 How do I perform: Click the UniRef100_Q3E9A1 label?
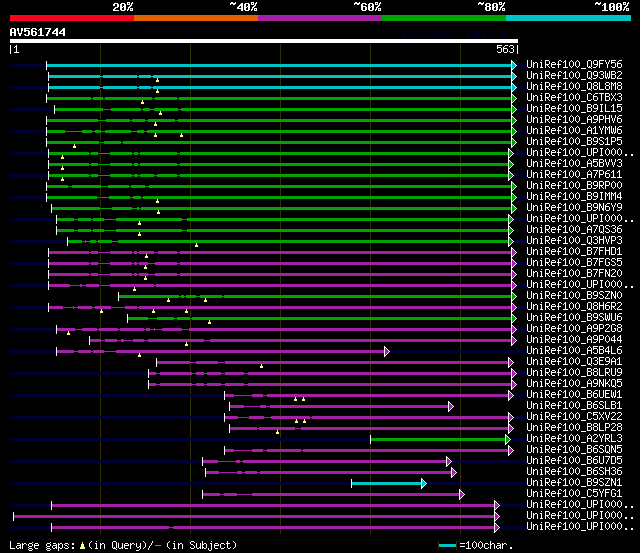coord(574,362)
